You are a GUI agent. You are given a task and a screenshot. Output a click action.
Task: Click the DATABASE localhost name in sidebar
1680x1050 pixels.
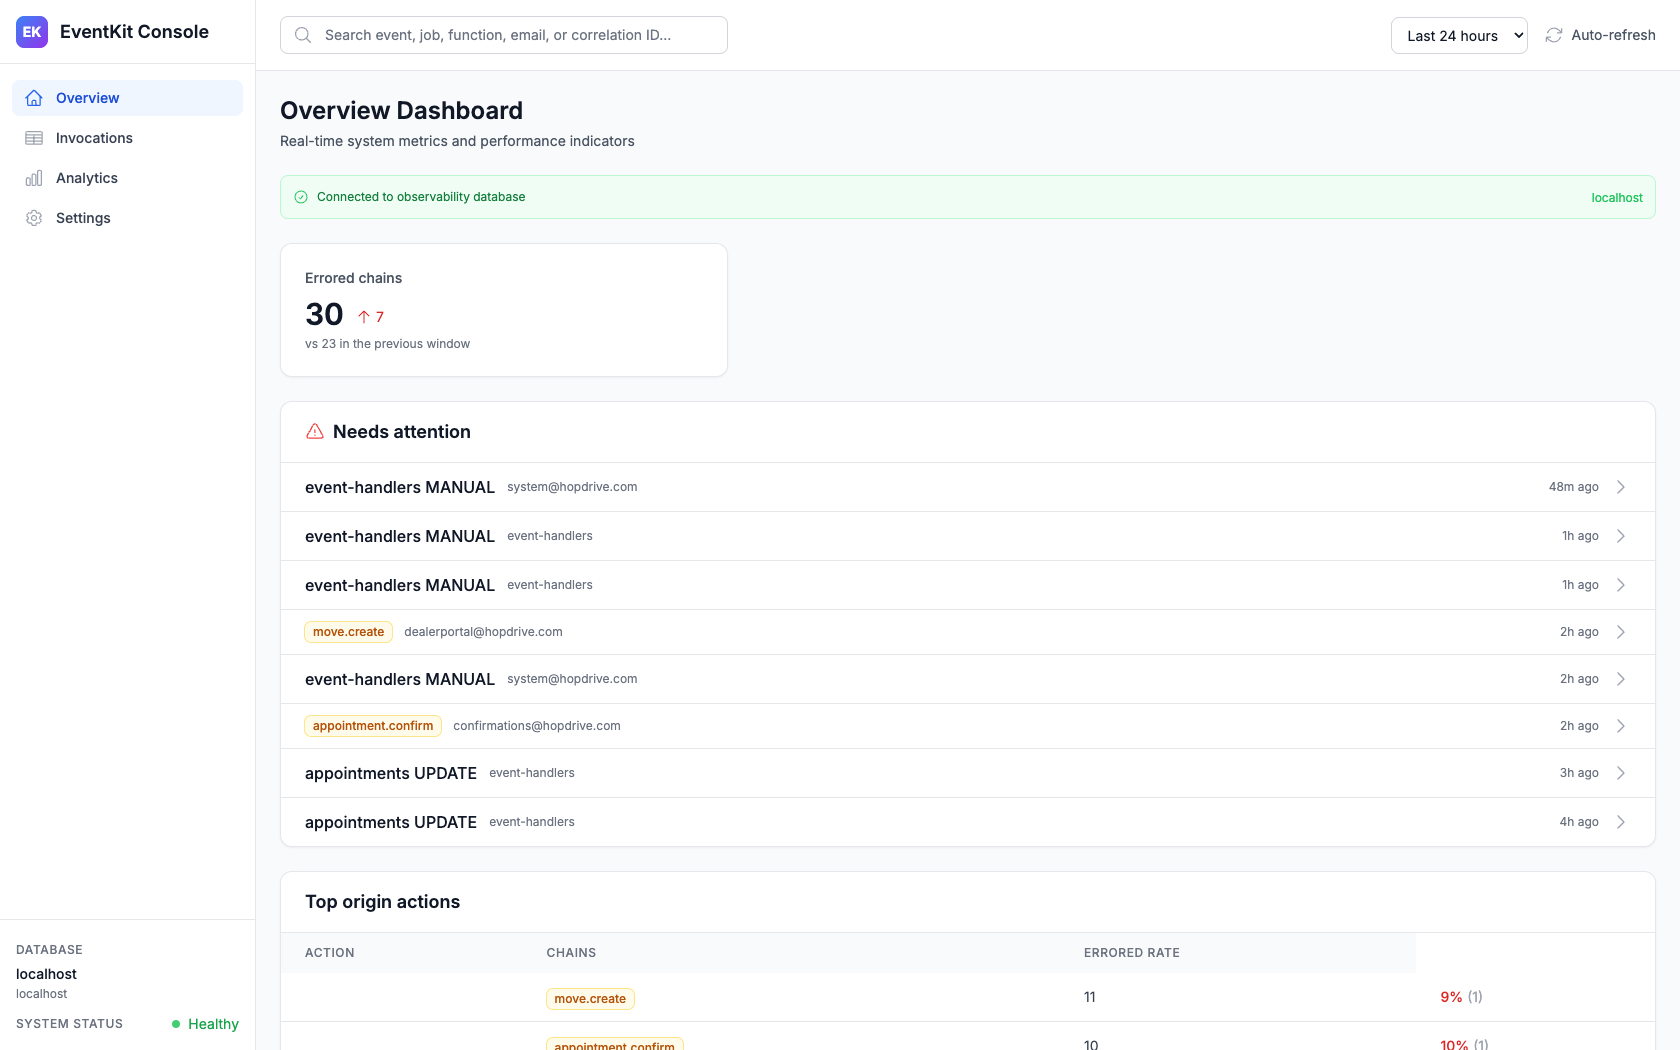46,974
